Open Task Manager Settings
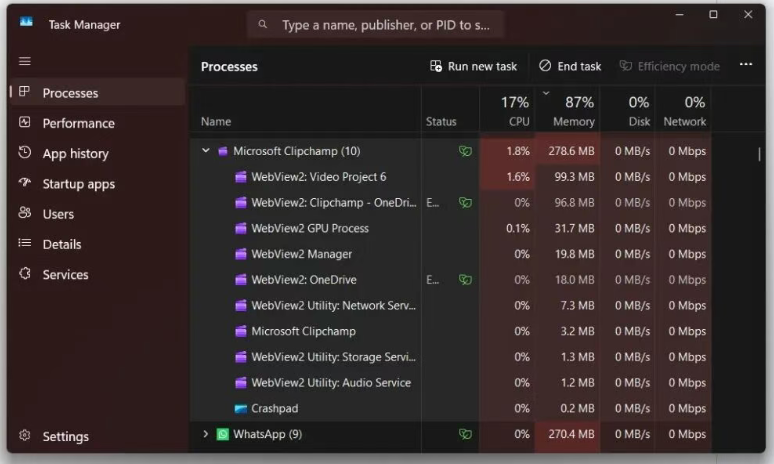The width and height of the screenshot is (774, 464). pyautogui.click(x=98, y=436)
